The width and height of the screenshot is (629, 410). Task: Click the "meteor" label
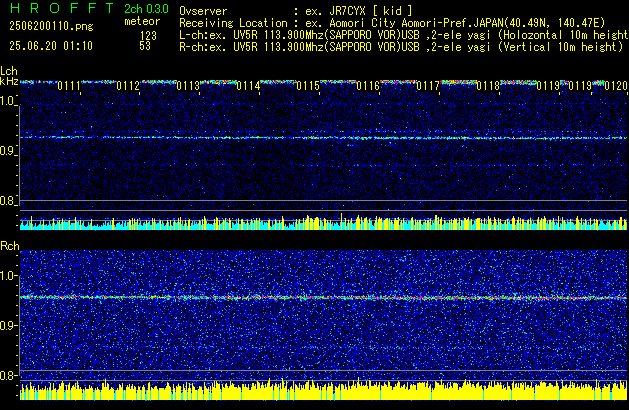(x=142, y=21)
